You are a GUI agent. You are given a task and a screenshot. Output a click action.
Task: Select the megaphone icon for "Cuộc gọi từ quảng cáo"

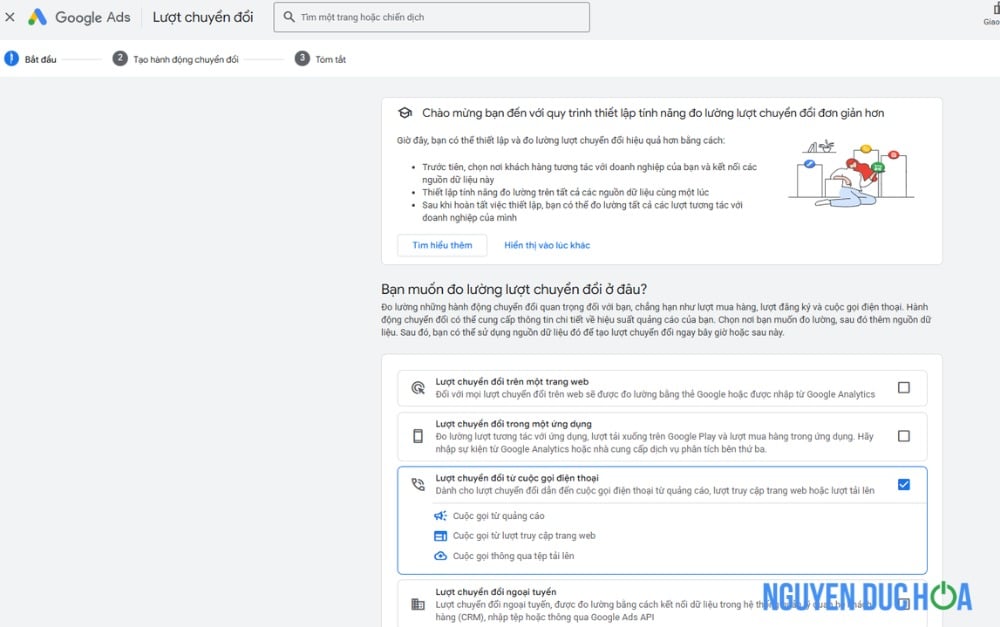[x=442, y=516]
